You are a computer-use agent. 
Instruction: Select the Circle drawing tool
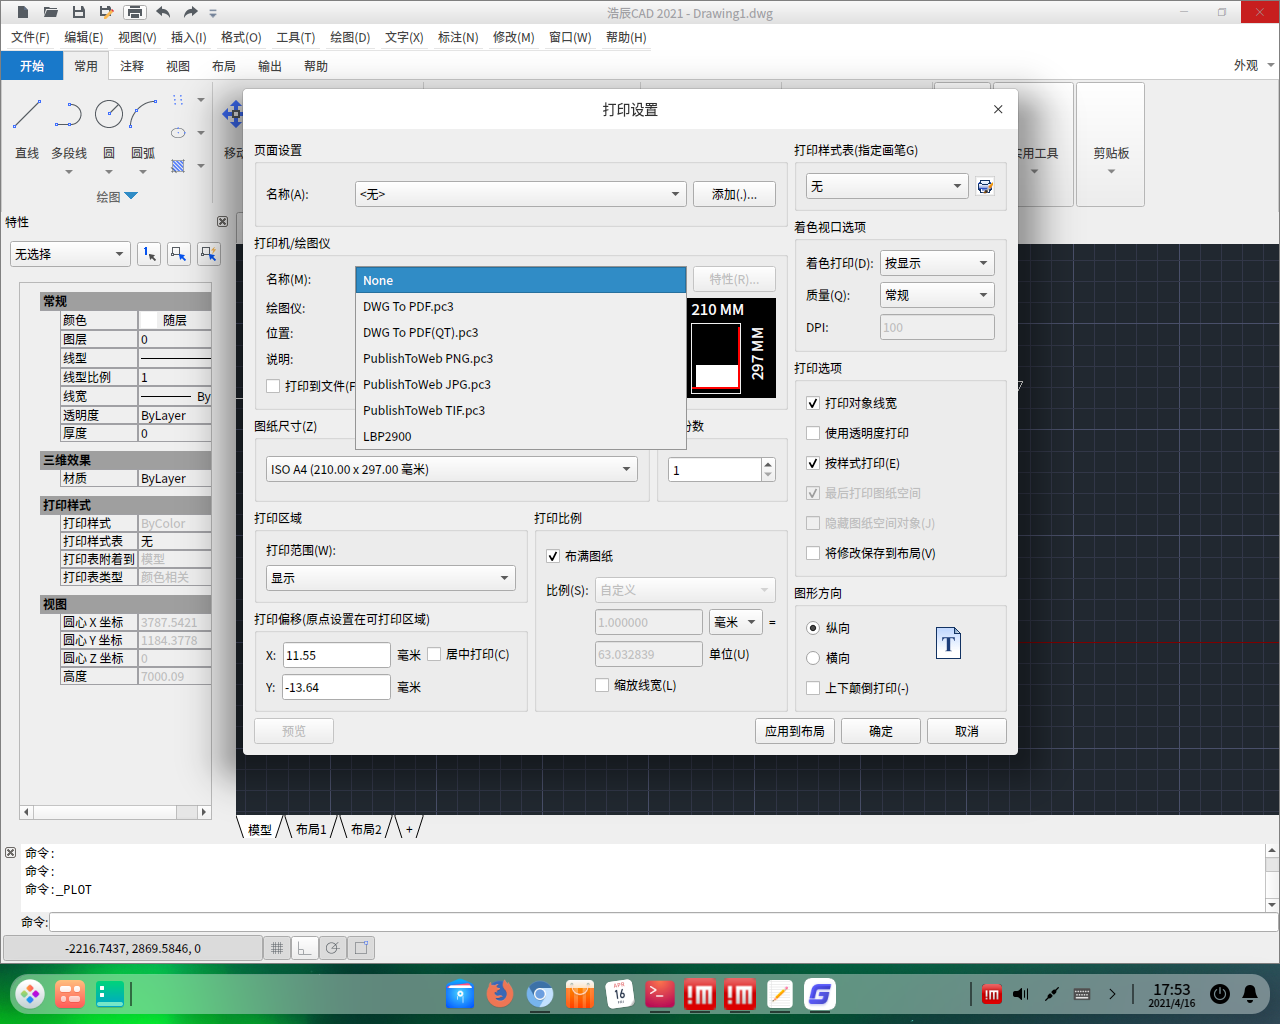(109, 115)
